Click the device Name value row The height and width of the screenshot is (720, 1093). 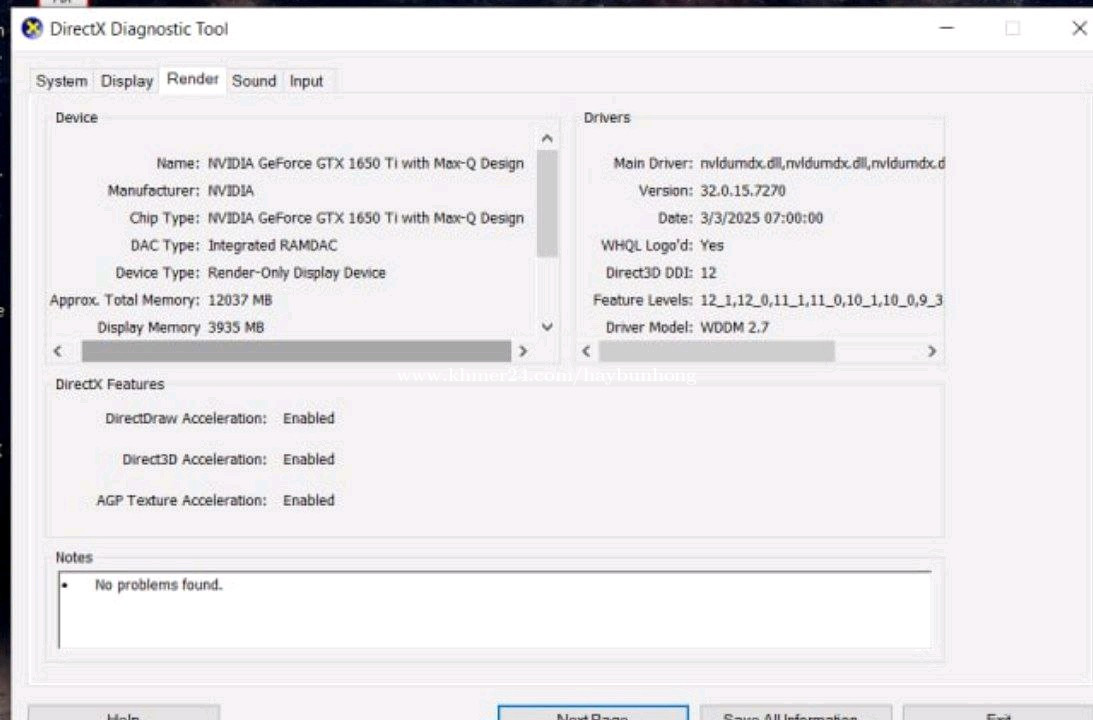[x=366, y=163]
